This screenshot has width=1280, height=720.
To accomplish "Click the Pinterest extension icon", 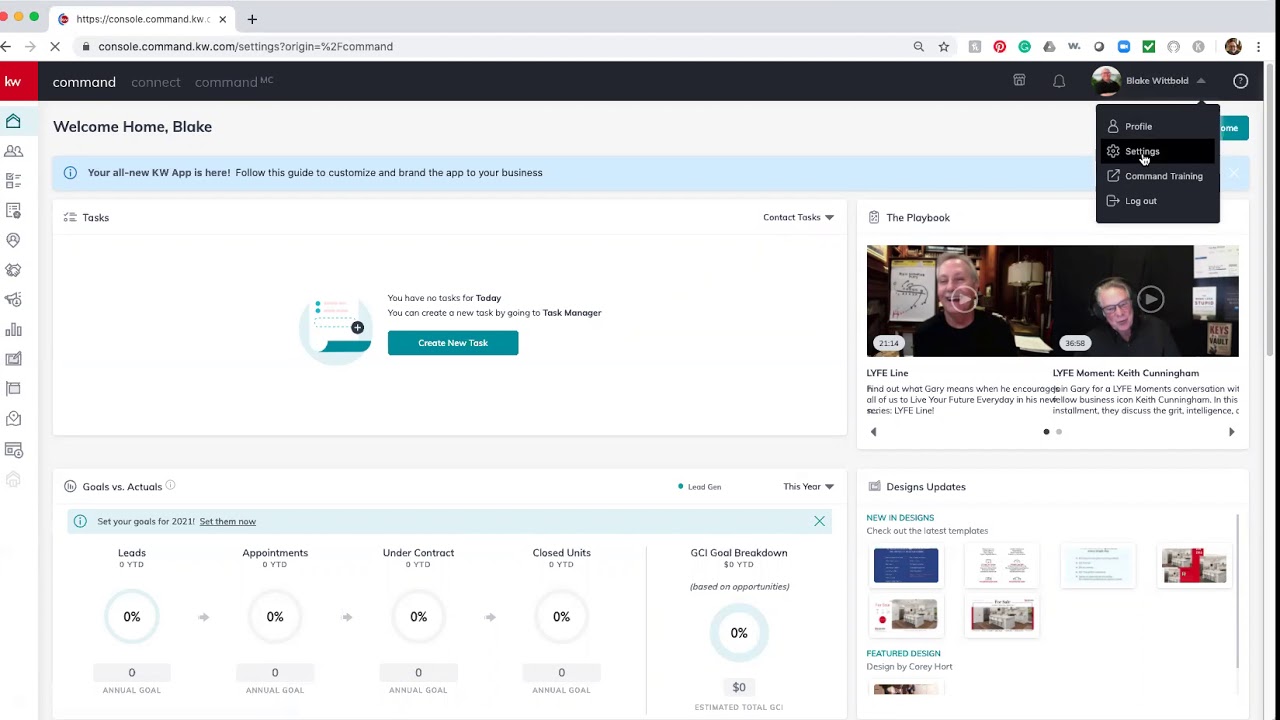I will tap(999, 47).
